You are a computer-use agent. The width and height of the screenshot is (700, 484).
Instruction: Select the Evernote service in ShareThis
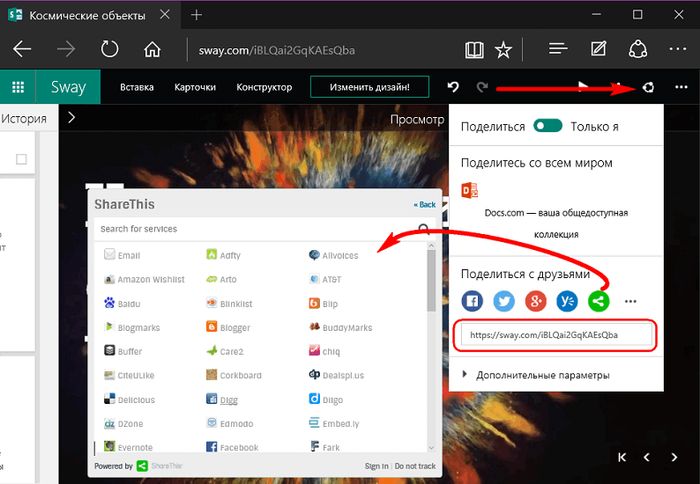129,447
